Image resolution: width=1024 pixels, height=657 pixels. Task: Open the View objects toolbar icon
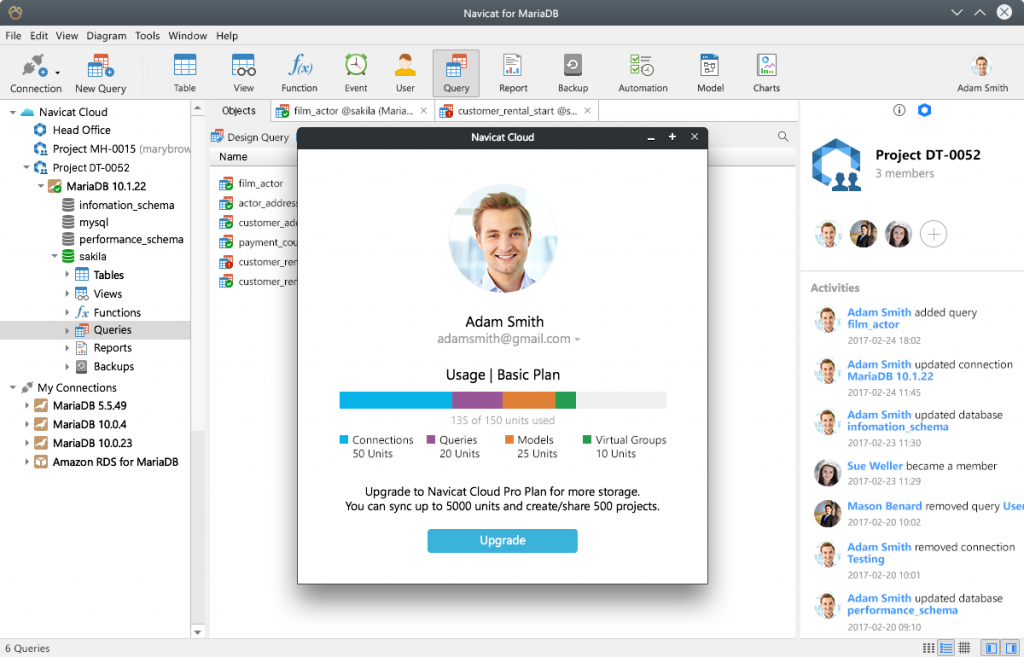pyautogui.click(x=244, y=72)
